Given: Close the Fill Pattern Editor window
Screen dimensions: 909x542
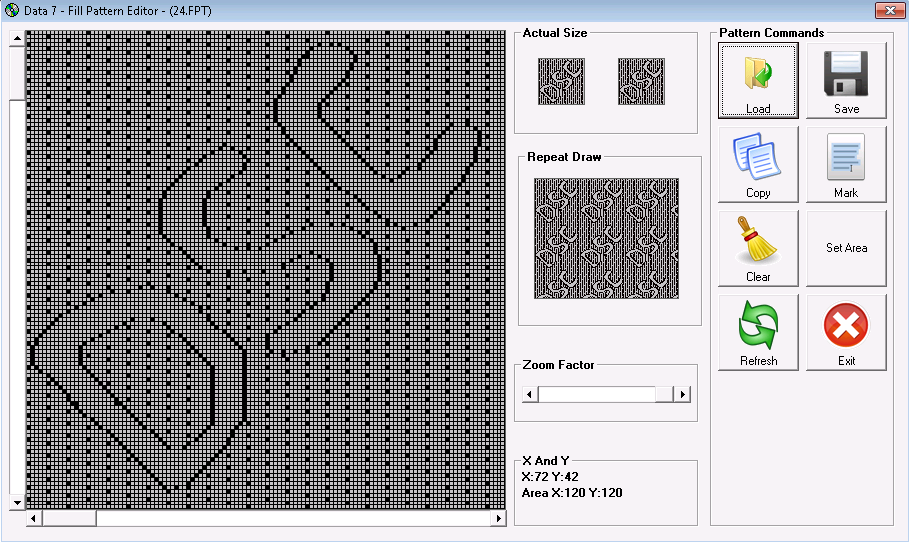Looking at the screenshot, I should click(890, 10).
